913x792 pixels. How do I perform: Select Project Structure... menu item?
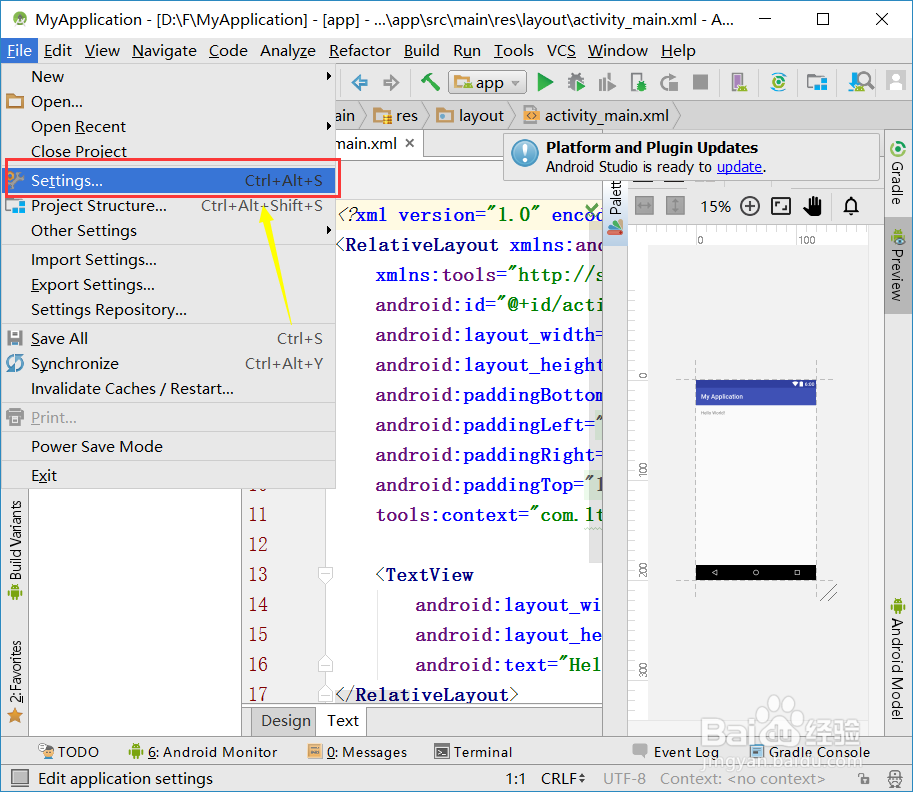168,206
